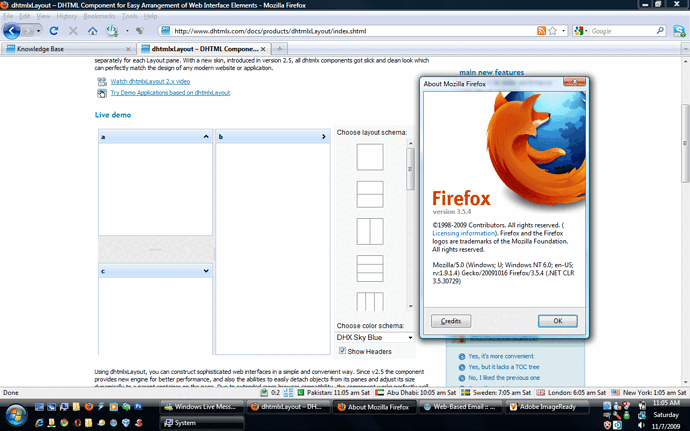The height and width of the screenshot is (431, 690).
Task: Select the two-column layout schema thumbnail
Action: coord(370,231)
